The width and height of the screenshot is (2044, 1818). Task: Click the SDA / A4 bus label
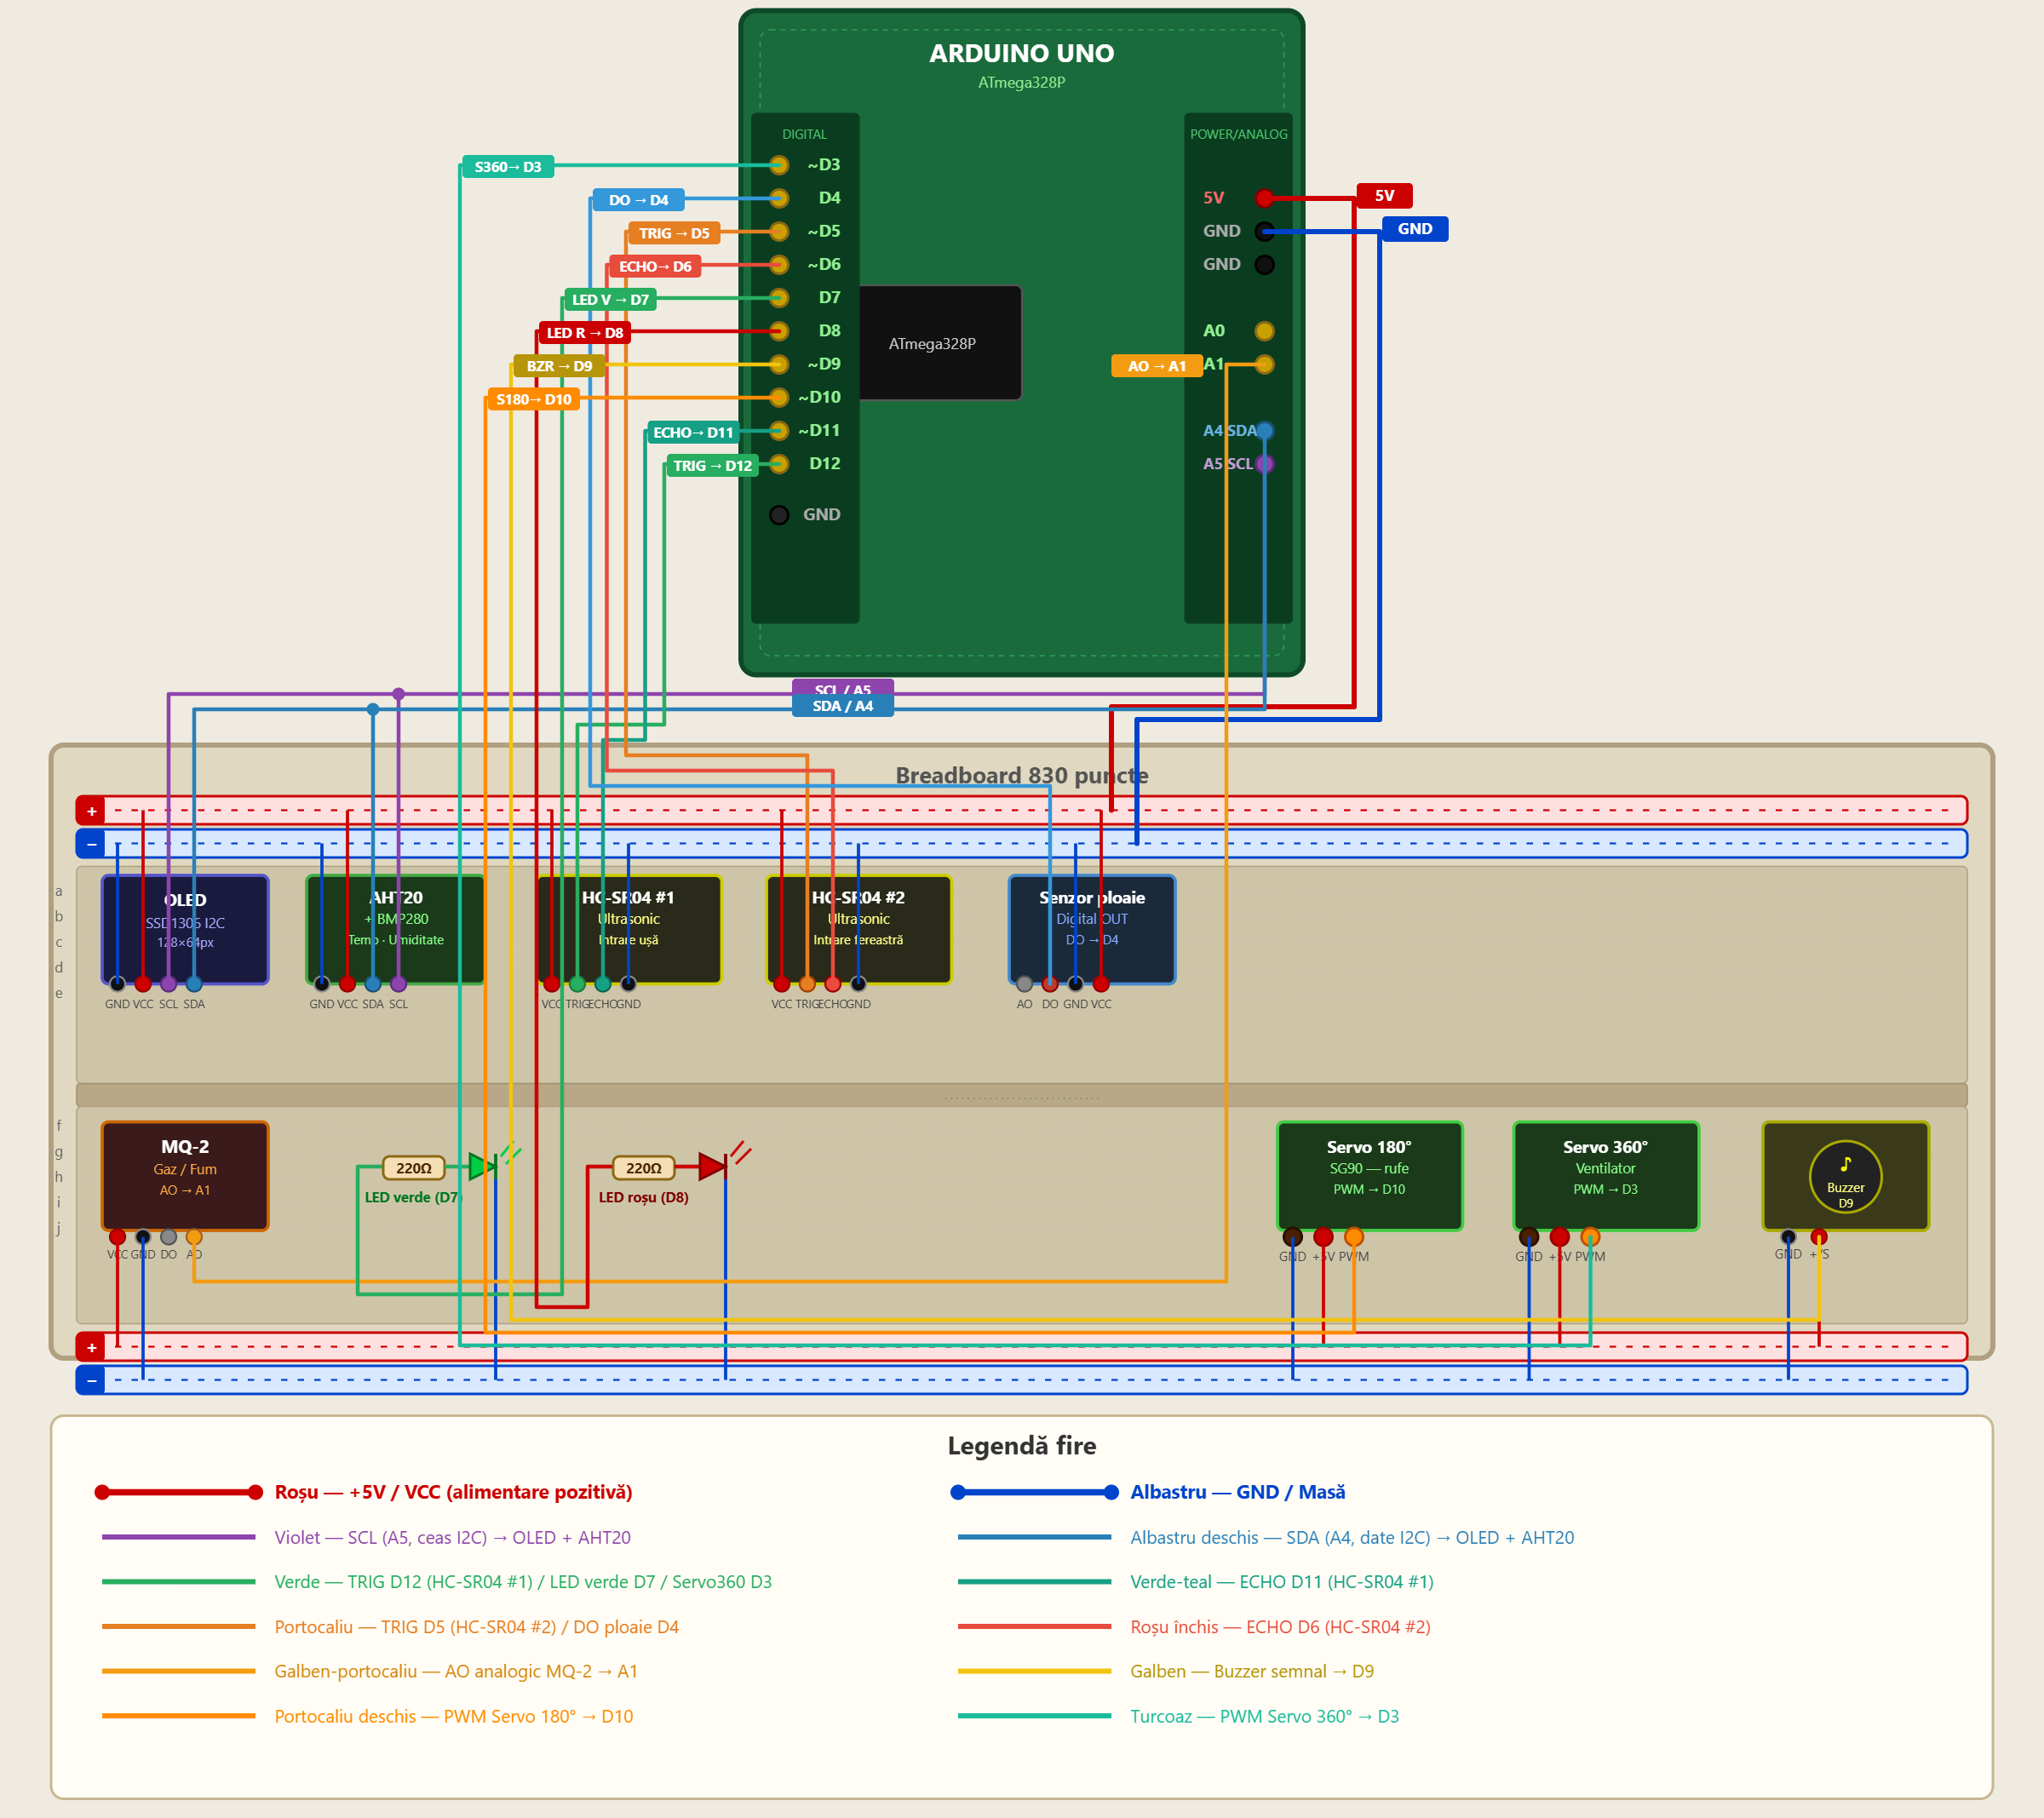pos(843,706)
